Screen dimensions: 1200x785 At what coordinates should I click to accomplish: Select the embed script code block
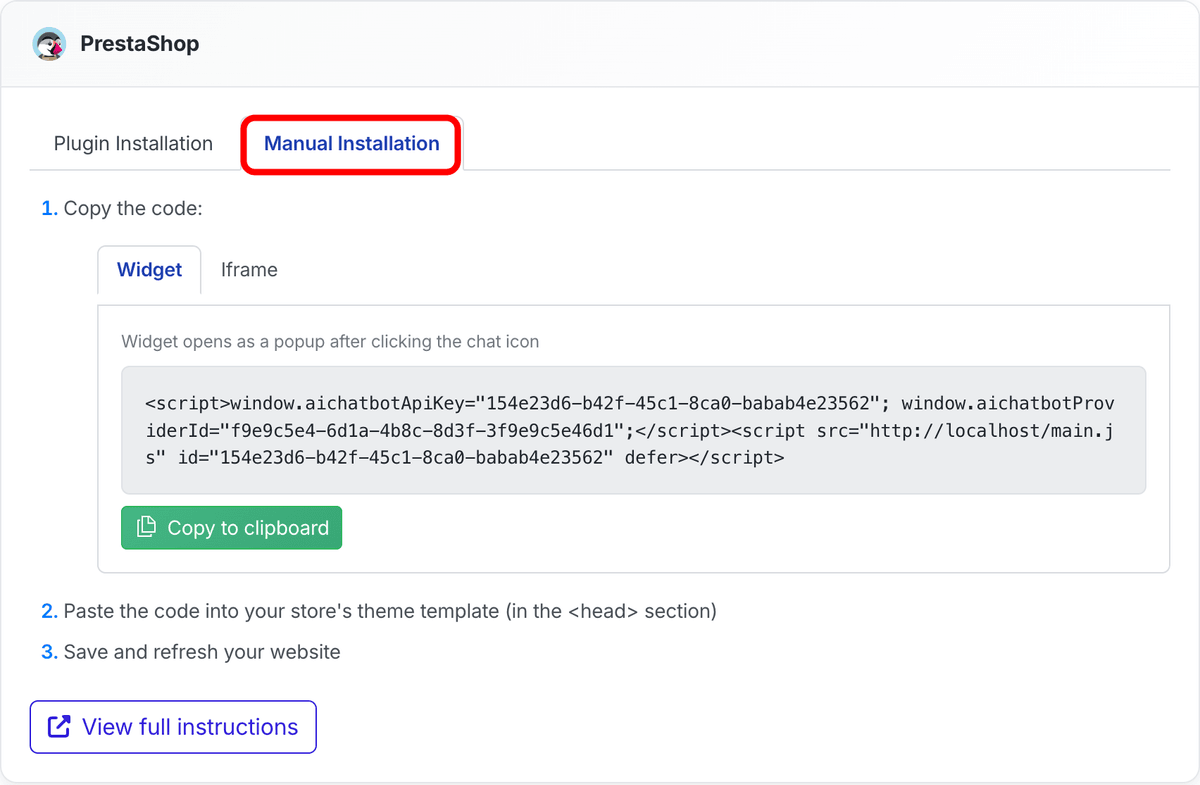(634, 430)
